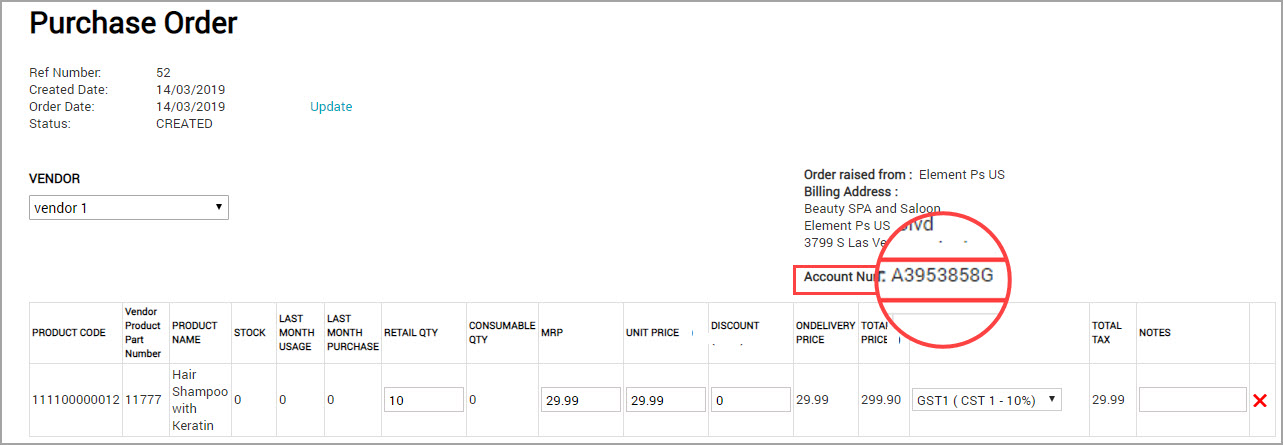Edit the Retail Qty field showing 10
The width and height of the screenshot is (1283, 445).
(423, 400)
